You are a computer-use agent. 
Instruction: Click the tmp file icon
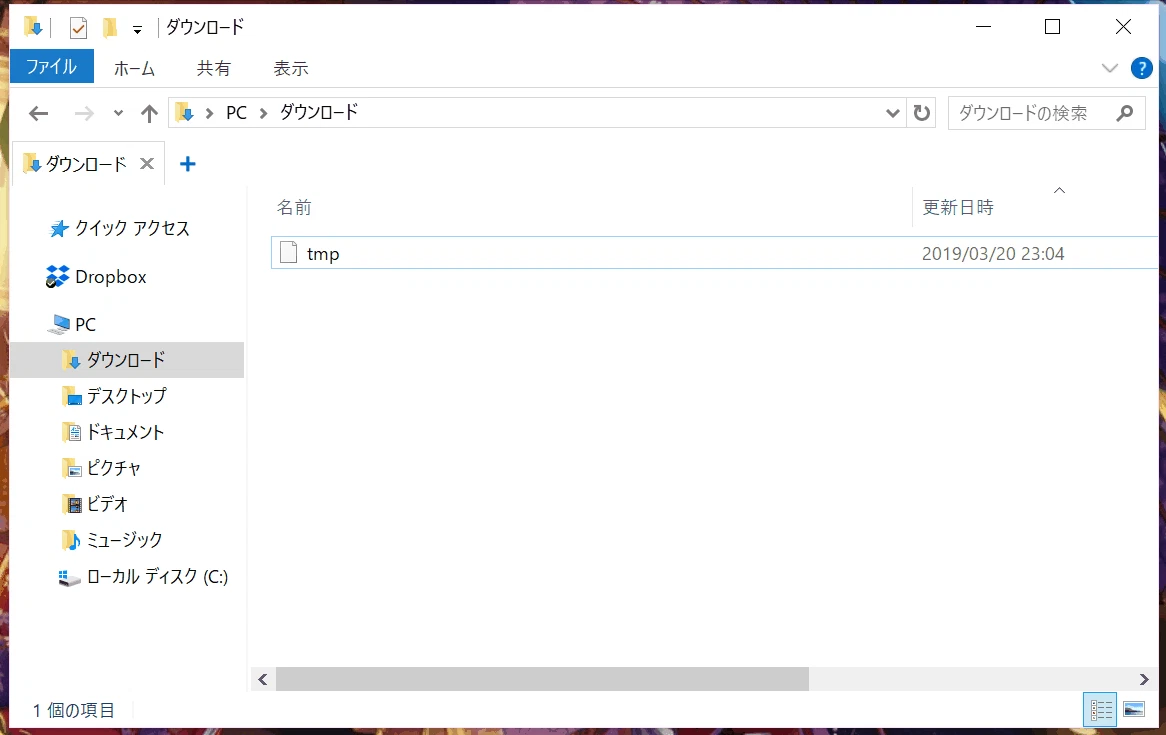tap(289, 253)
